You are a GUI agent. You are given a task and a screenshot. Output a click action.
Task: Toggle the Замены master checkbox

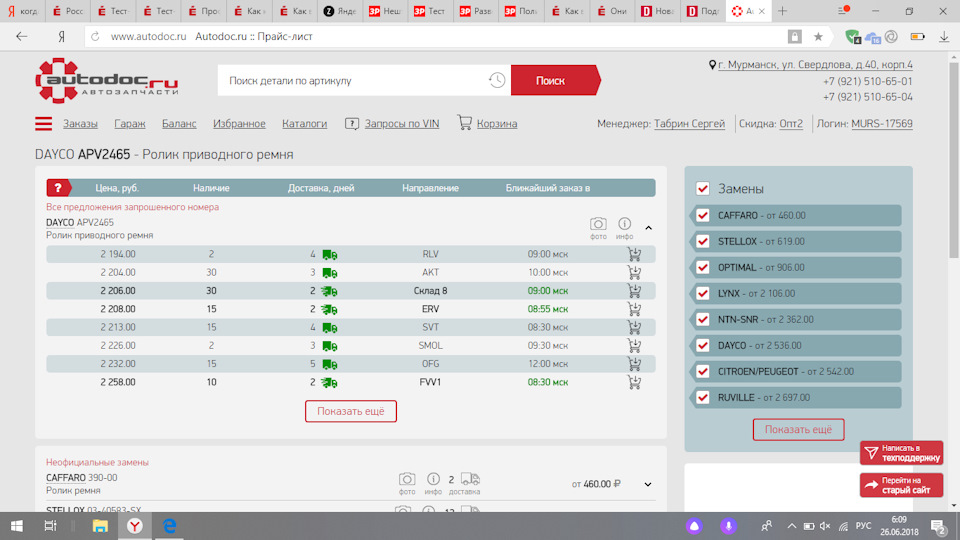pyautogui.click(x=703, y=189)
